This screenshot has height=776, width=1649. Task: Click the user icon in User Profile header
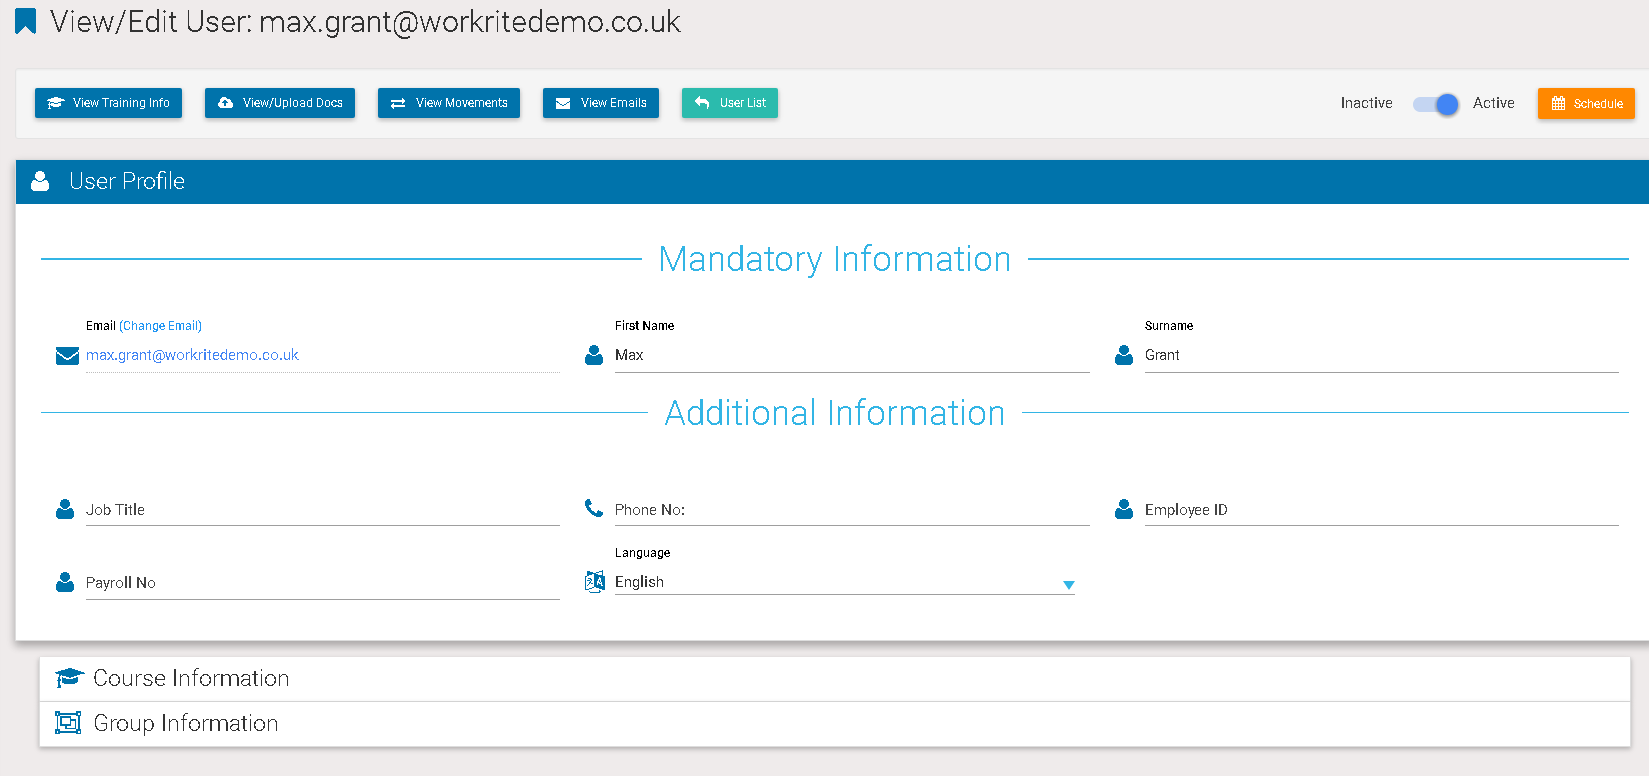tap(40, 181)
